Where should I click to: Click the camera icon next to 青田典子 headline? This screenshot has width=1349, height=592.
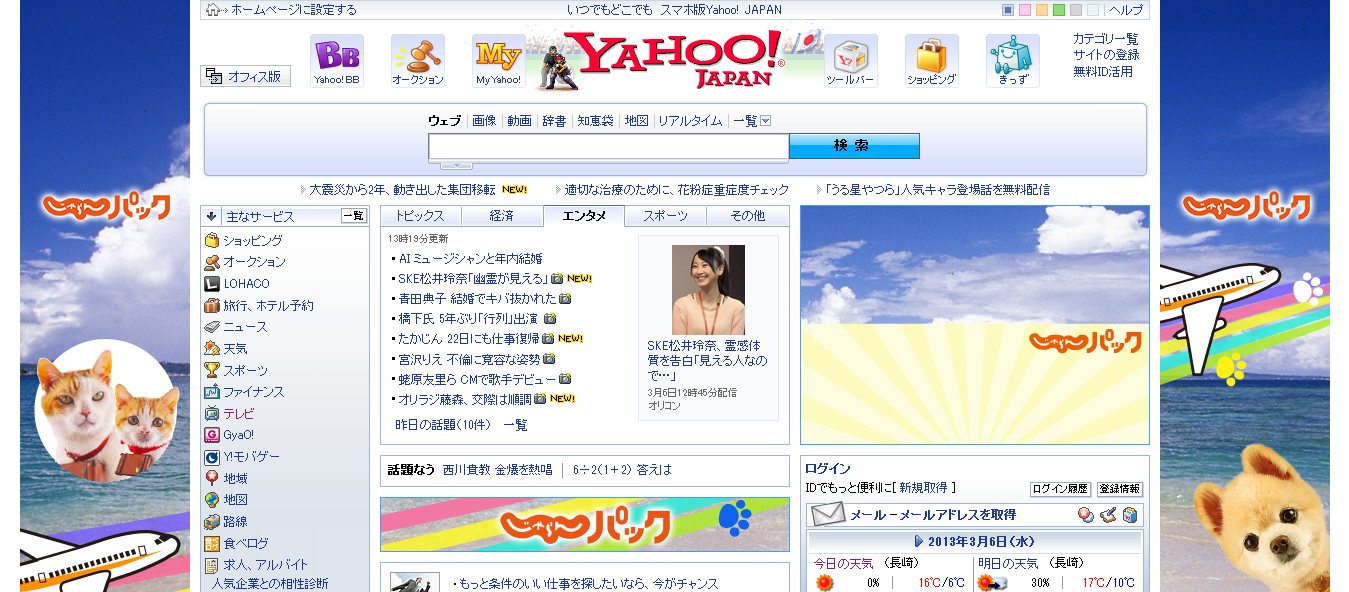pyautogui.click(x=565, y=298)
